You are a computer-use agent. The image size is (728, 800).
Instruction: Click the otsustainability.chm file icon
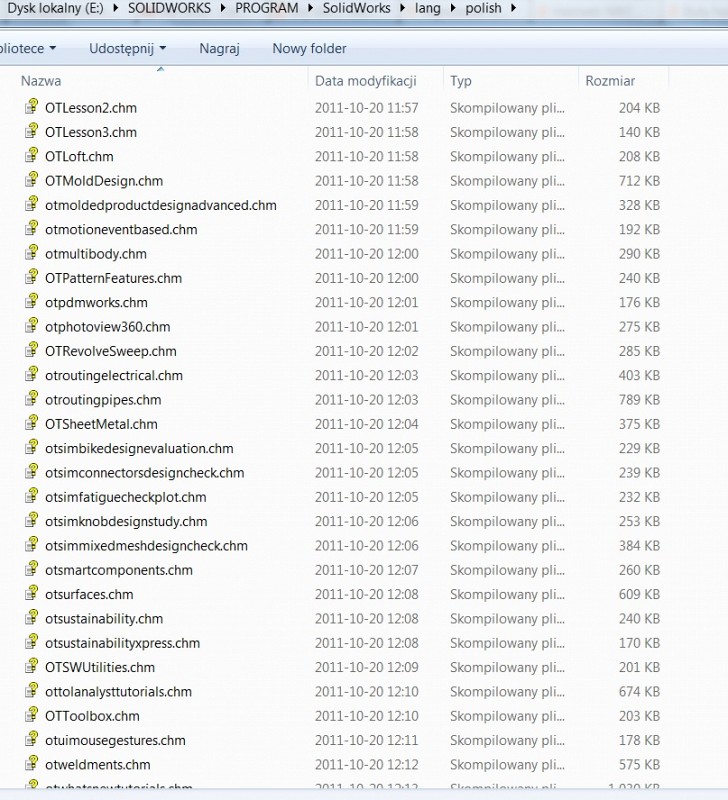click(32, 617)
